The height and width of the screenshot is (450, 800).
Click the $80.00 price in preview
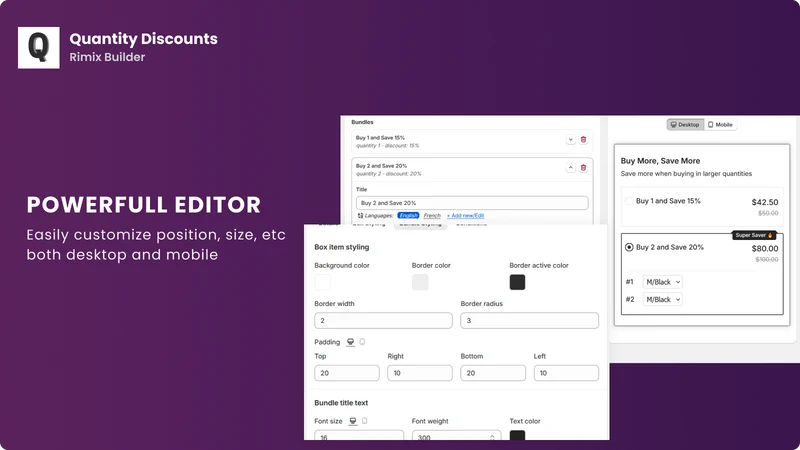click(x=765, y=248)
